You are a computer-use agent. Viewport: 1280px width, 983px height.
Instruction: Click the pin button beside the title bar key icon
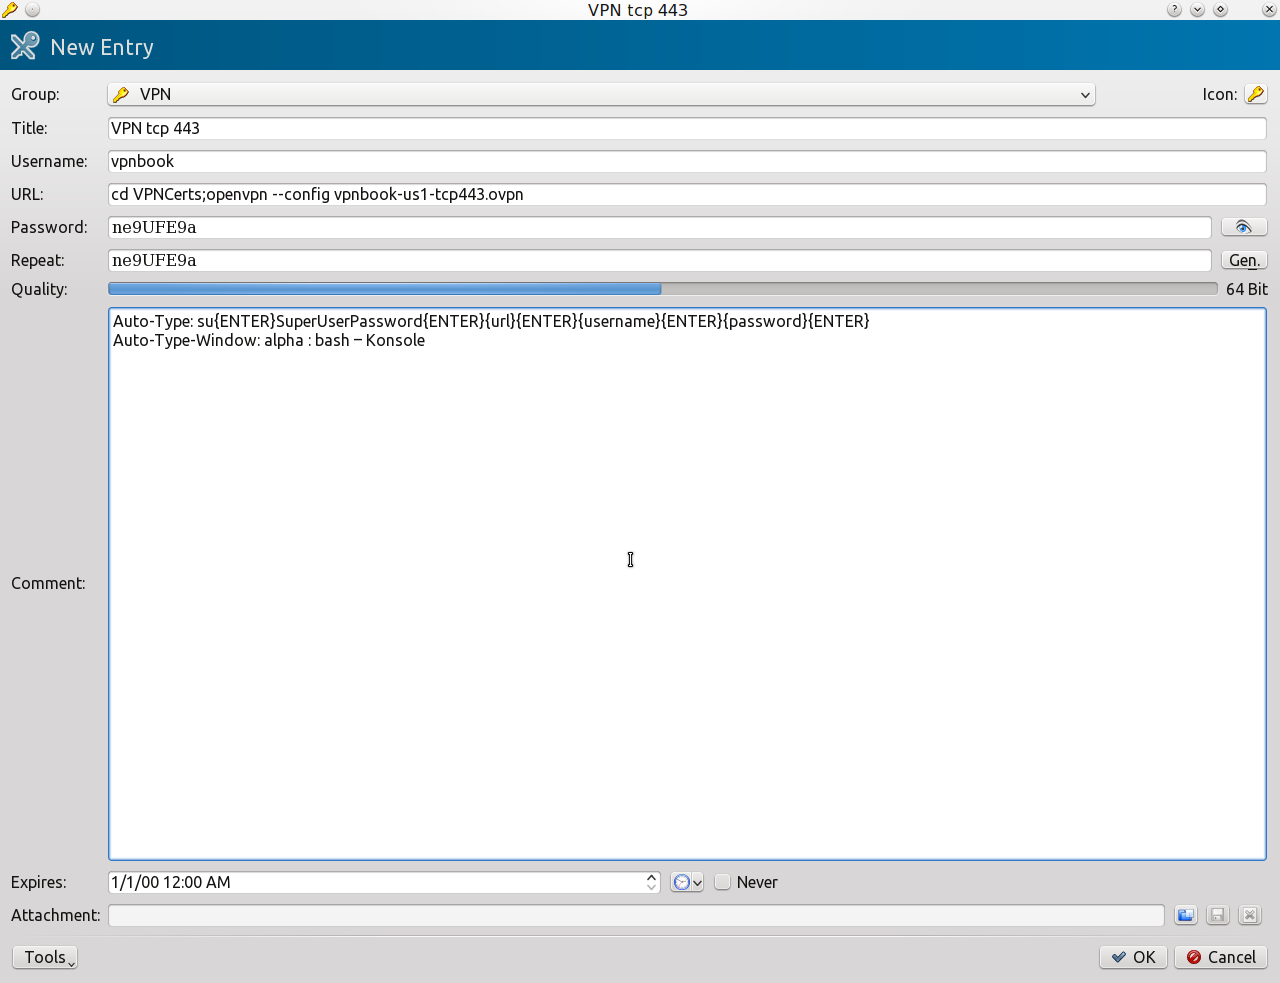tap(32, 10)
